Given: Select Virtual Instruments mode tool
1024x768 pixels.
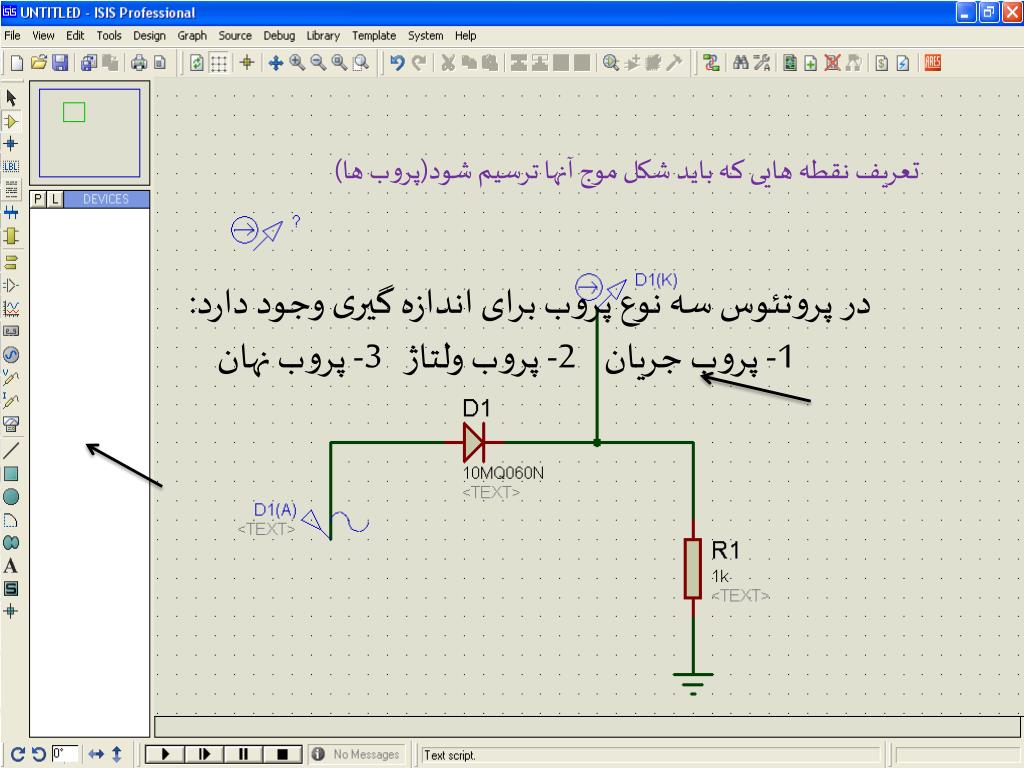Looking at the screenshot, I should point(11,424).
